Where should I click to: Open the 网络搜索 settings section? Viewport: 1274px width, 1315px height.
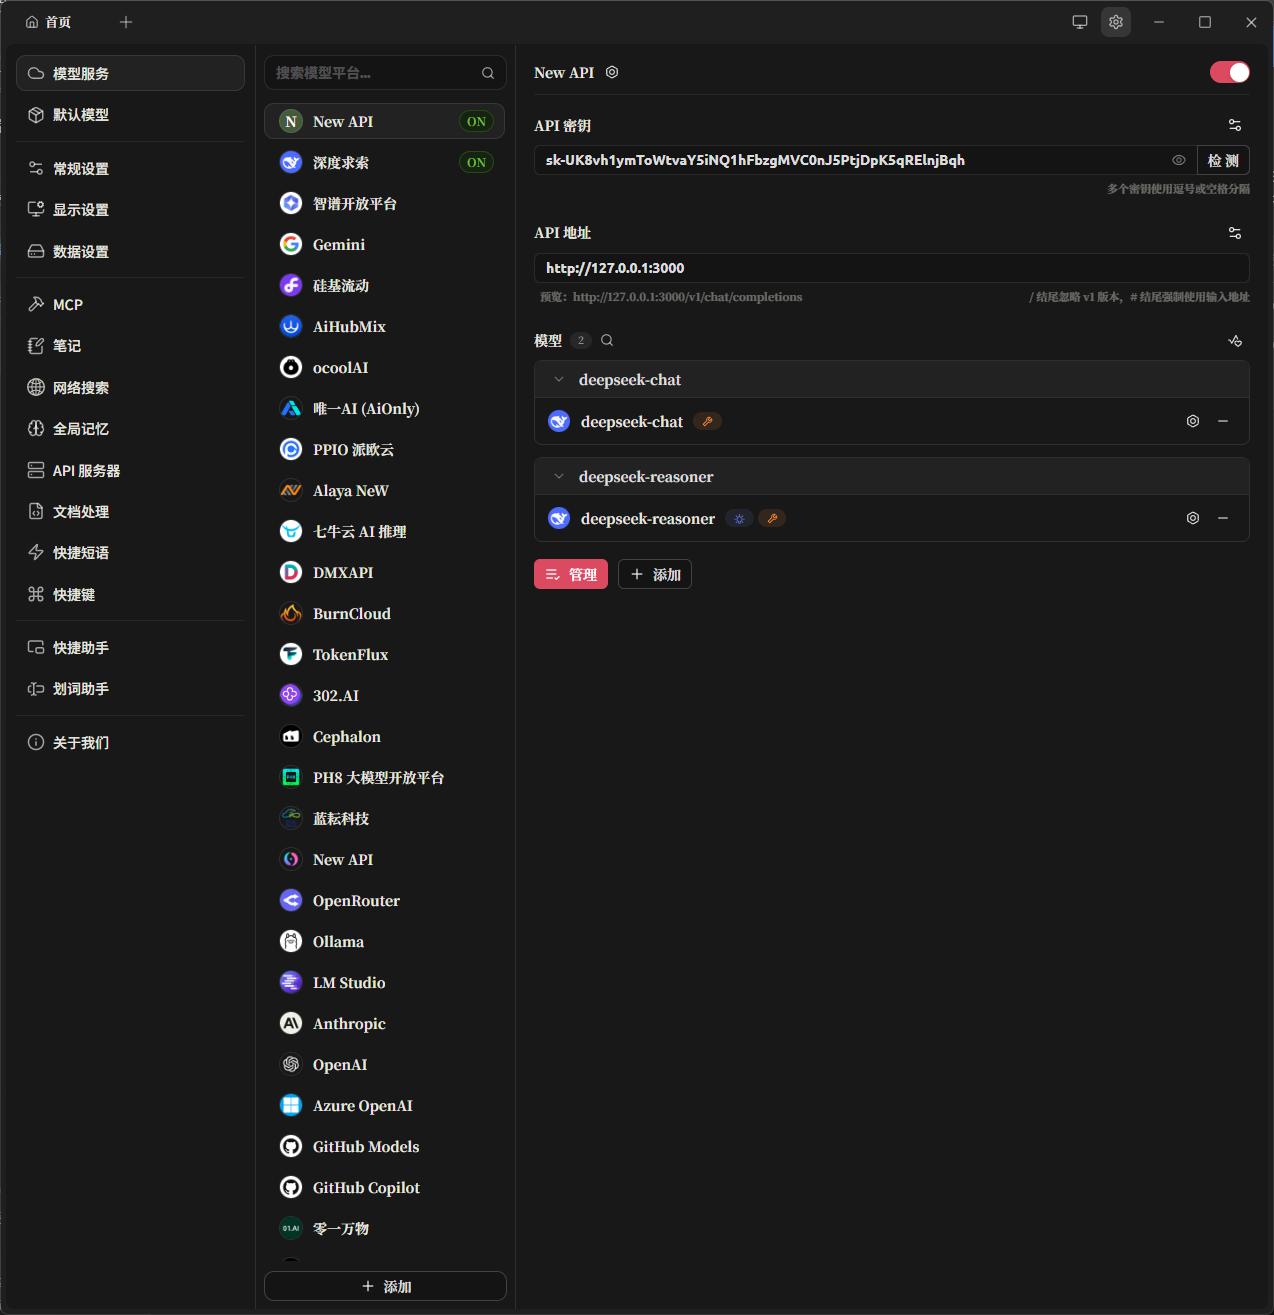80,388
